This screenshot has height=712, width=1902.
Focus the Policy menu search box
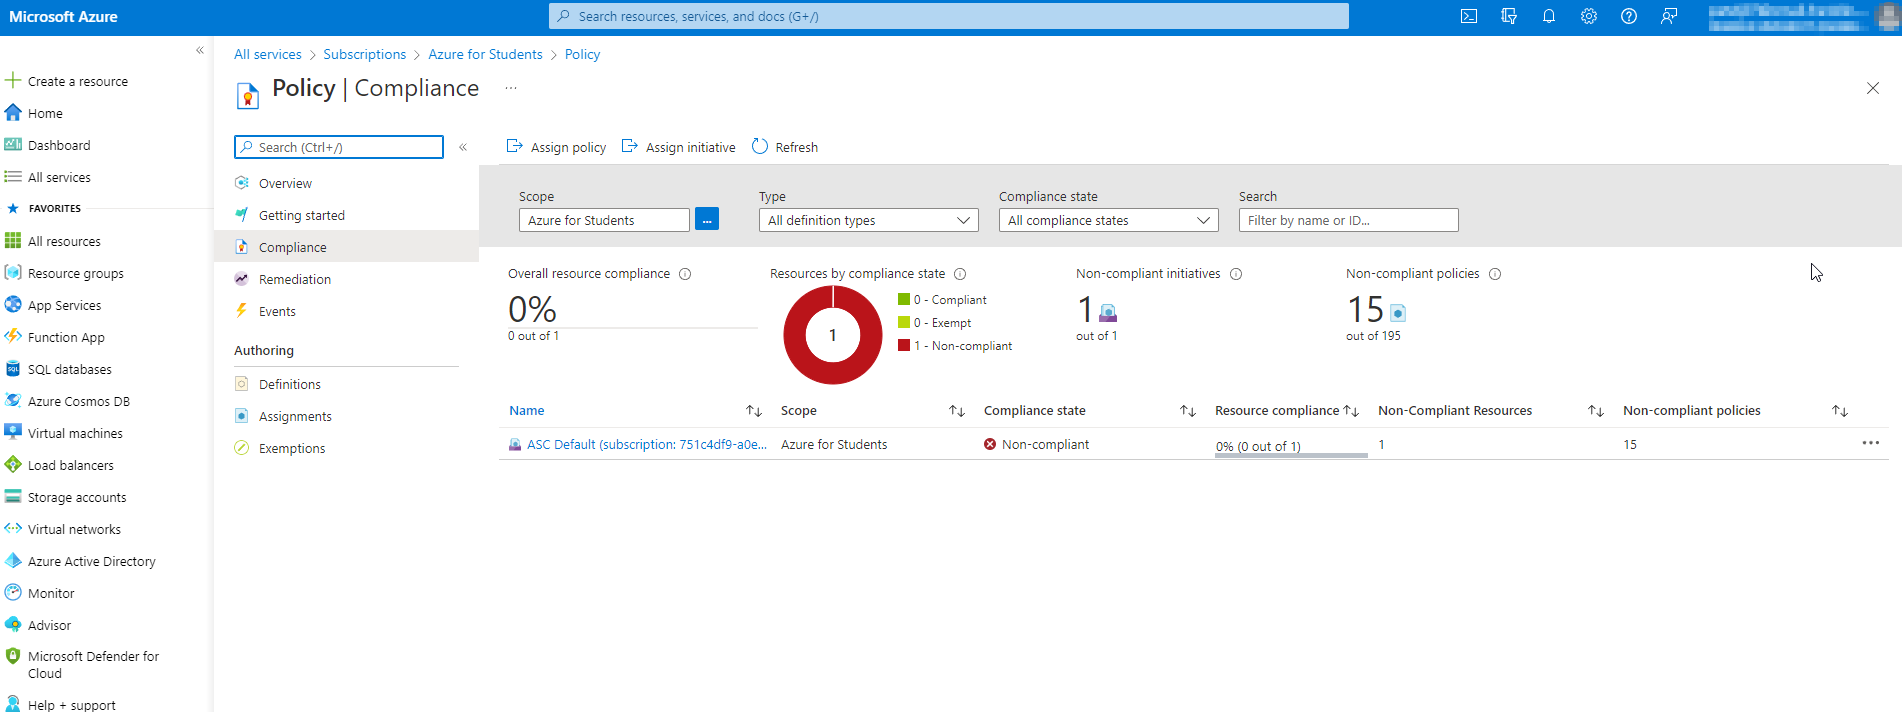[x=339, y=147]
